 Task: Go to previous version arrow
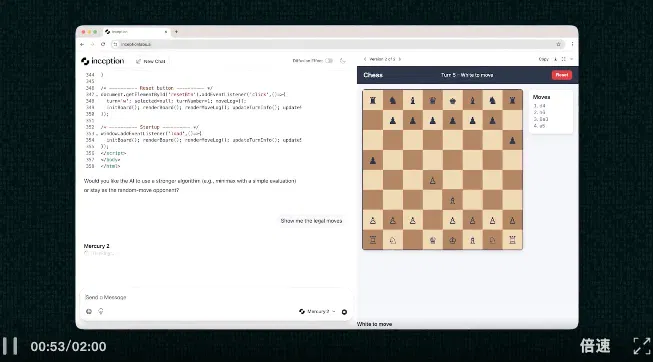pos(365,59)
